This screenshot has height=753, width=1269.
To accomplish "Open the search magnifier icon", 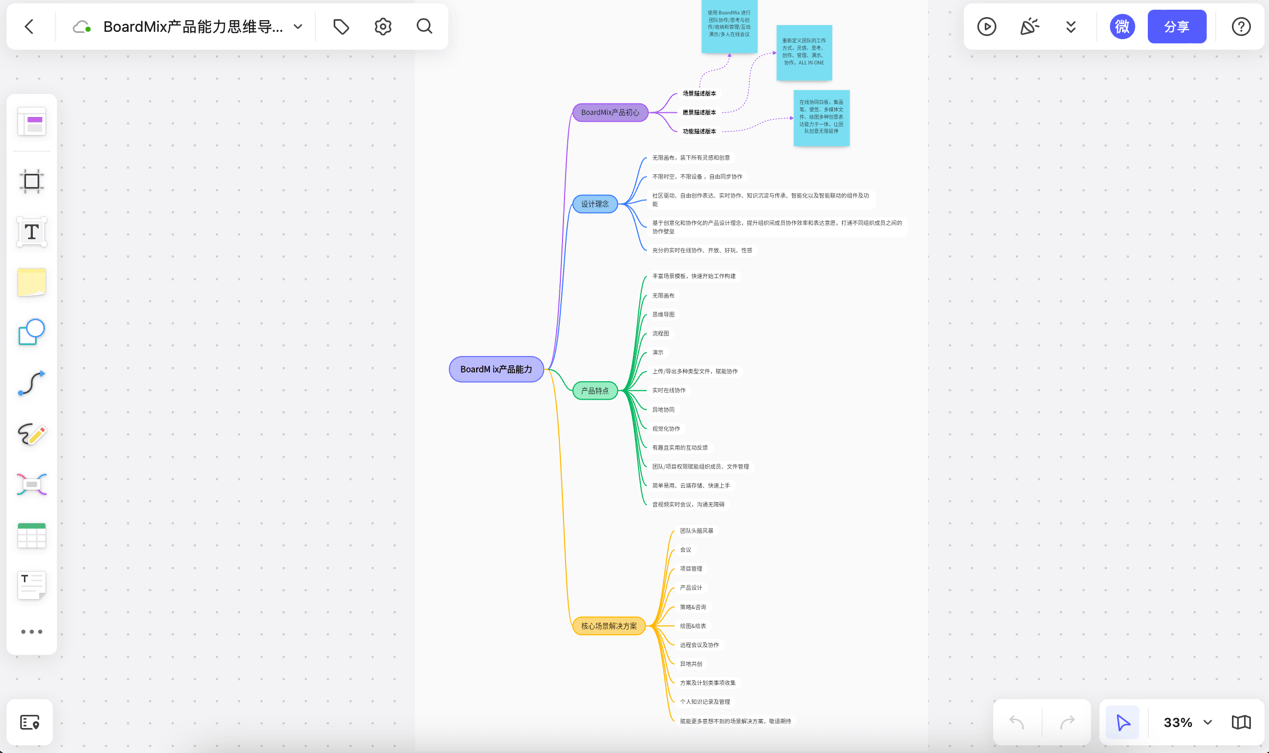I will point(424,27).
